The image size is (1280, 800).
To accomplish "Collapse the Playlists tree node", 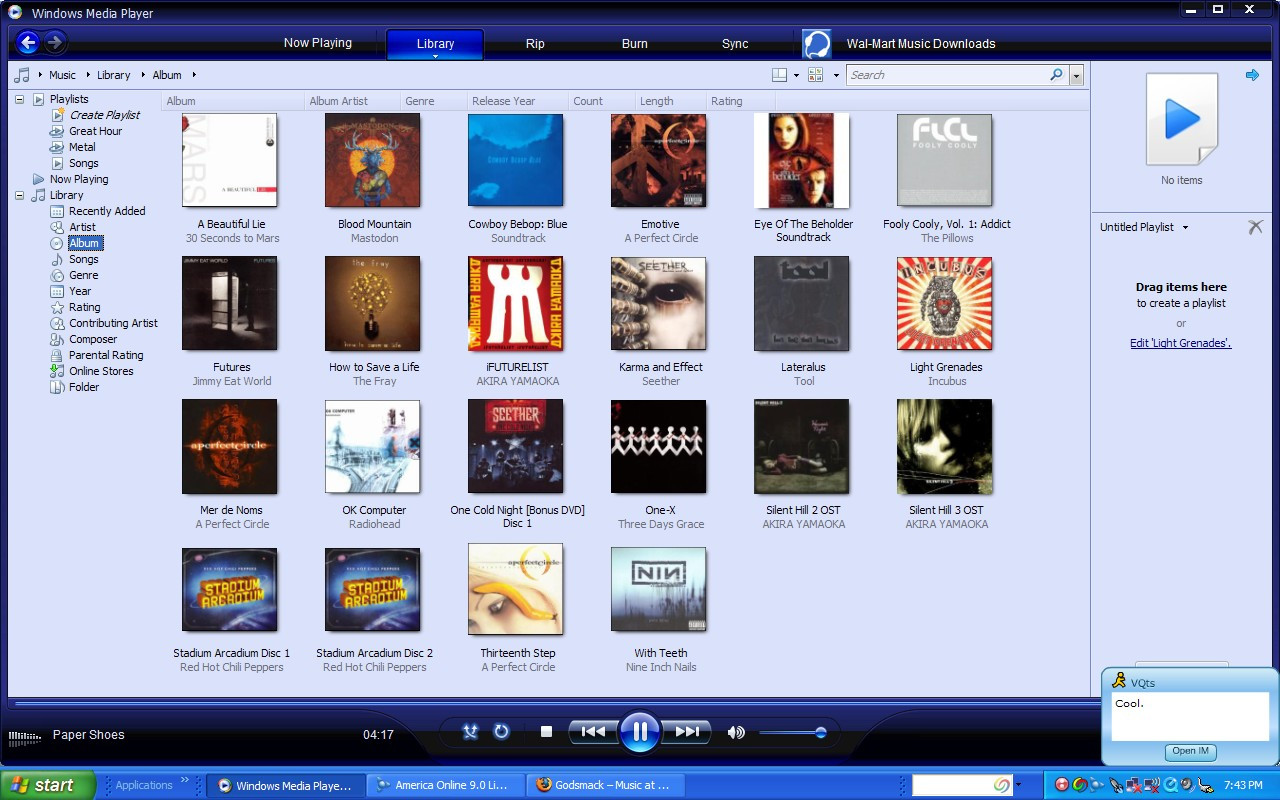I will pos(19,99).
